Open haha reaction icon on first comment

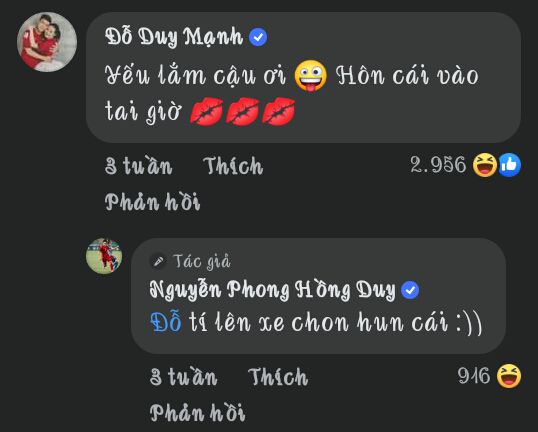(x=485, y=165)
